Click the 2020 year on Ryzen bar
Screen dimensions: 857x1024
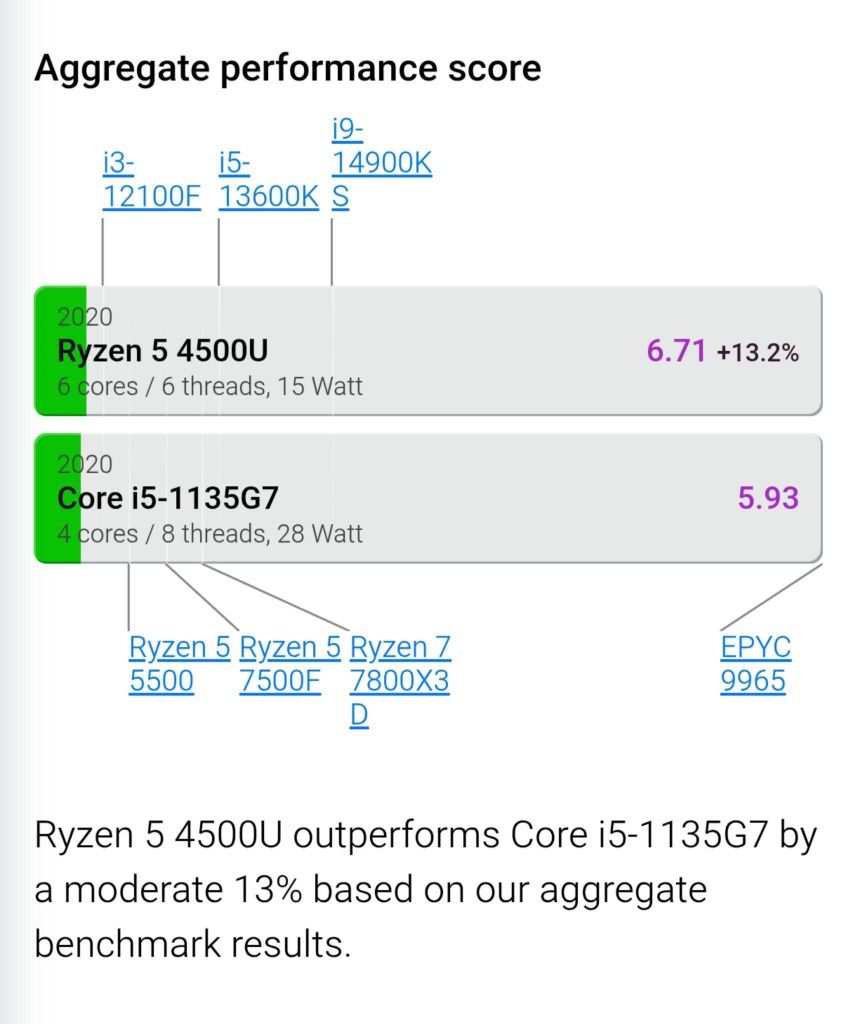click(85, 317)
